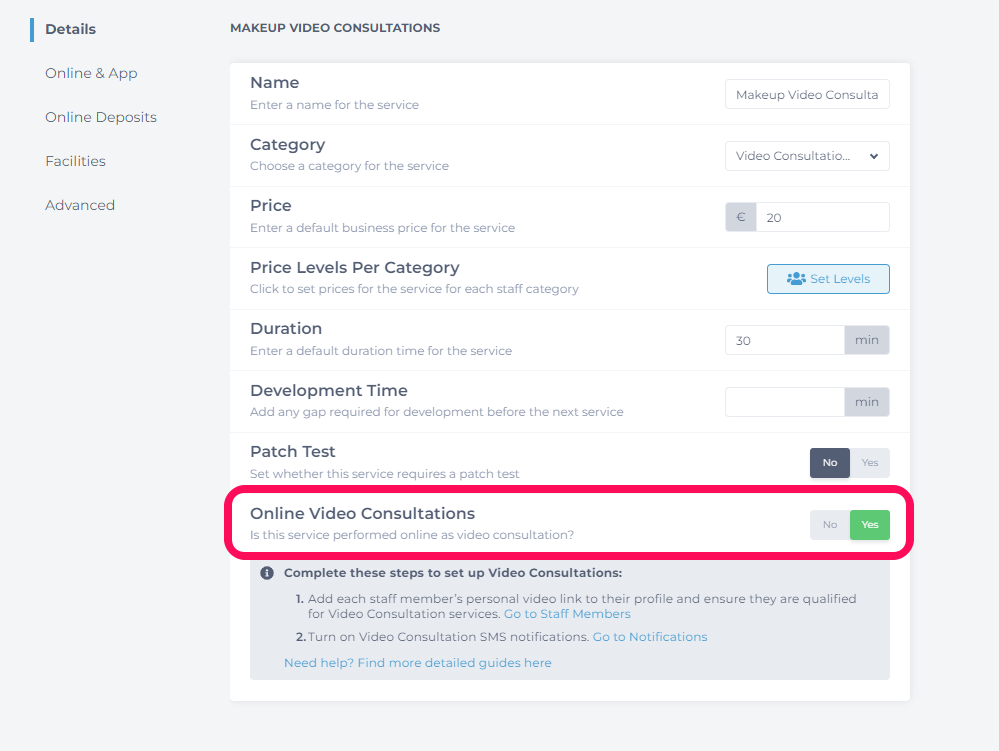Go to the Facilities section
The image size is (999, 751).
click(75, 161)
